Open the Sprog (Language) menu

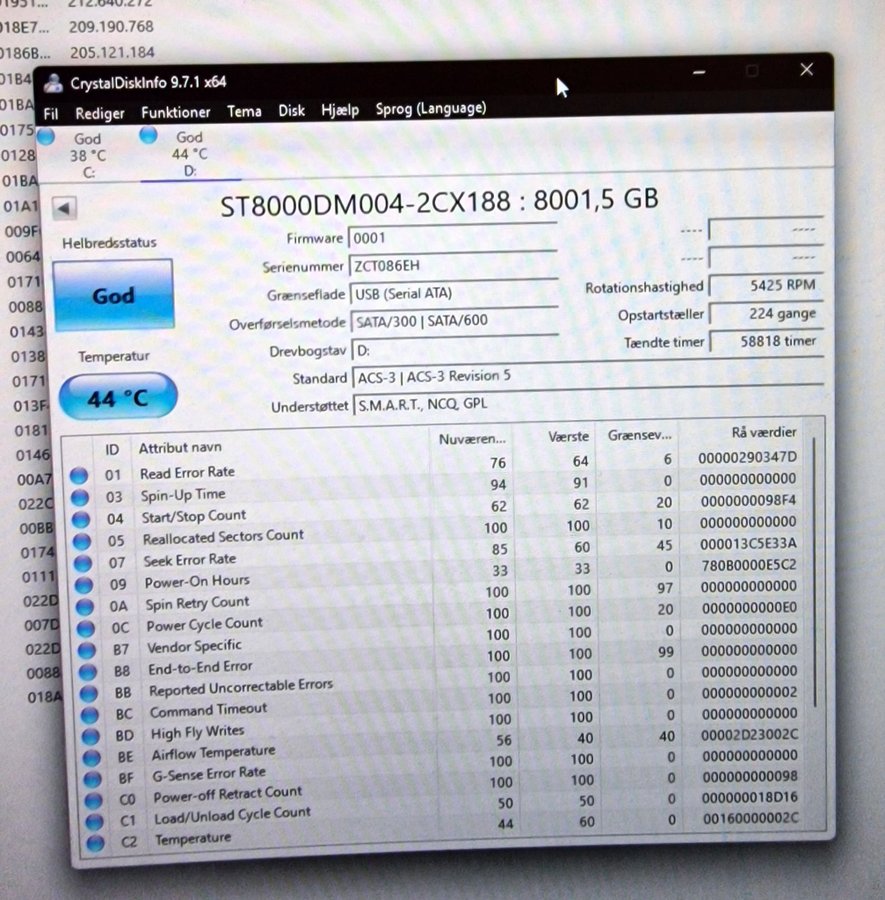(430, 108)
